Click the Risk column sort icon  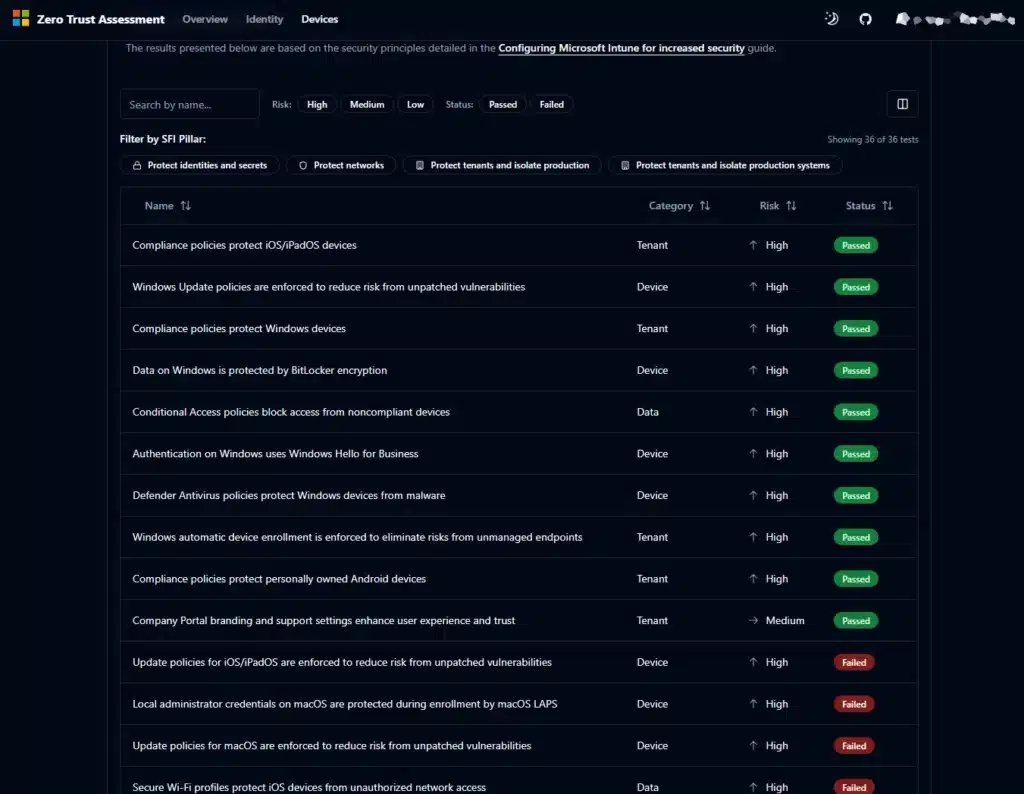[x=791, y=206]
